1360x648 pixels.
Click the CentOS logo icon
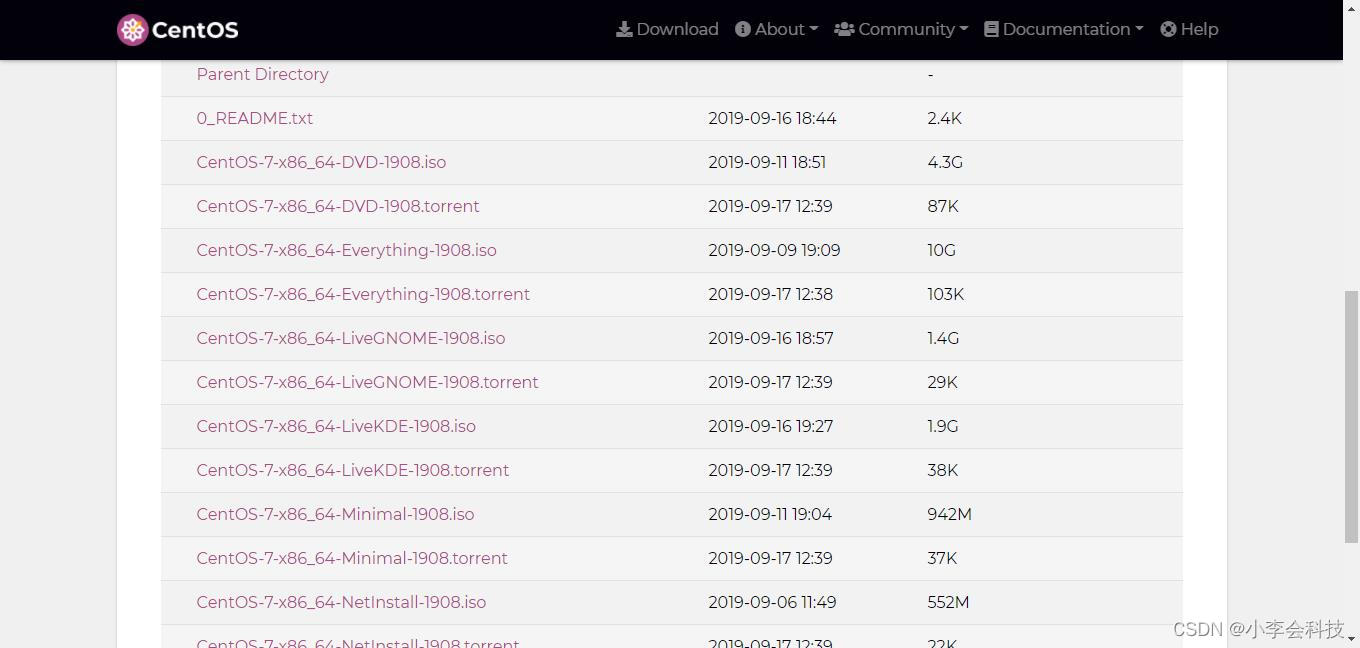pyautogui.click(x=132, y=30)
